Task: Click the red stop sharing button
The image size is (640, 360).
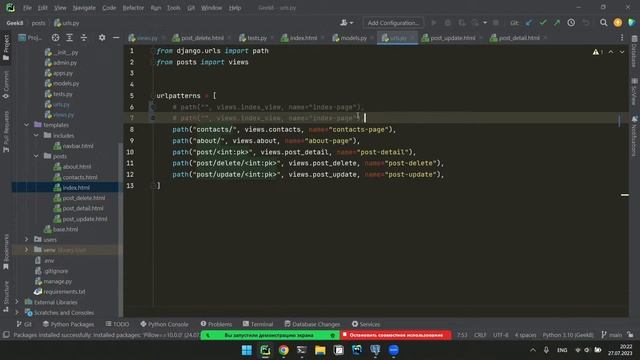Action: (396, 335)
